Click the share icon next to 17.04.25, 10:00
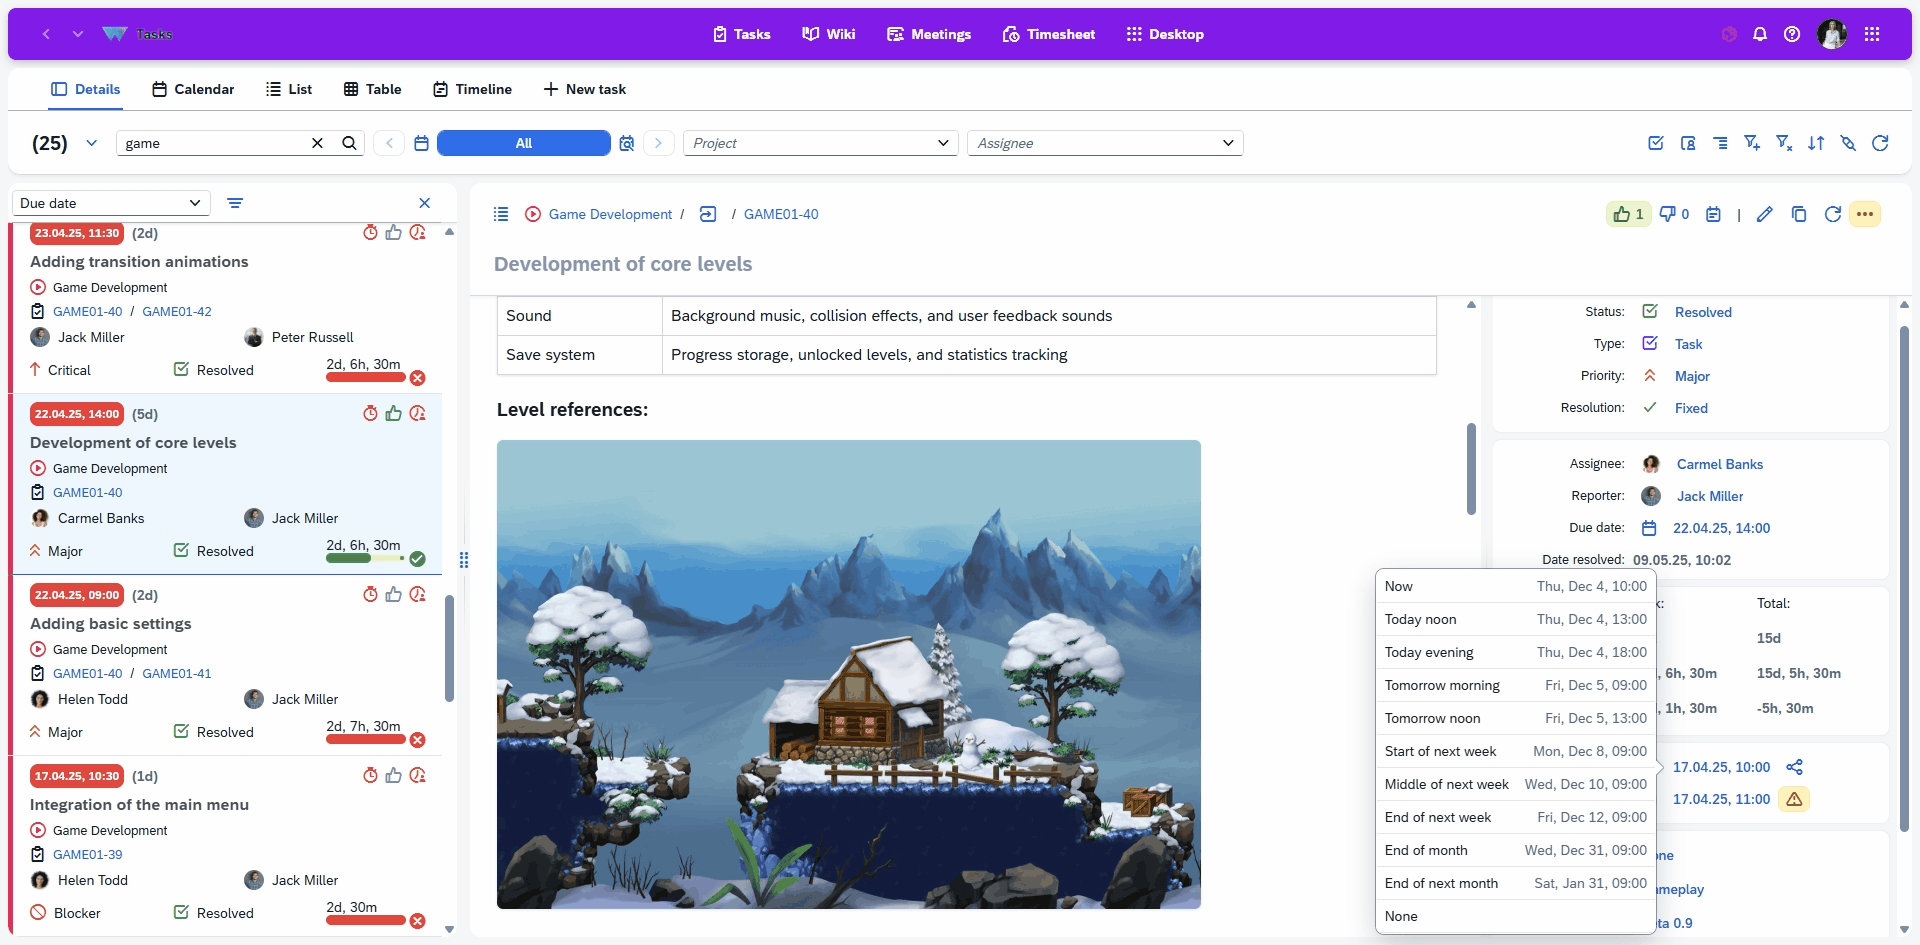The height and width of the screenshot is (945, 1920). coord(1794,767)
